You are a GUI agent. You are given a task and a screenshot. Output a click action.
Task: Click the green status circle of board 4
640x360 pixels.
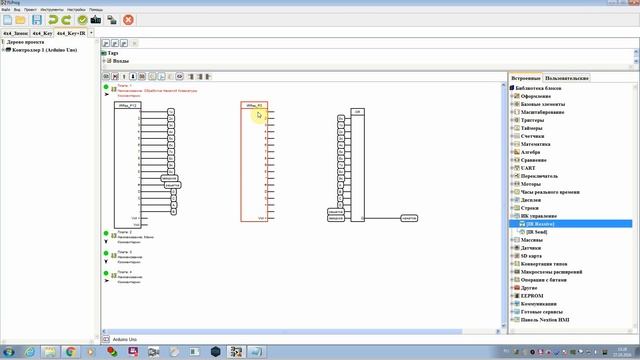tap(106, 273)
